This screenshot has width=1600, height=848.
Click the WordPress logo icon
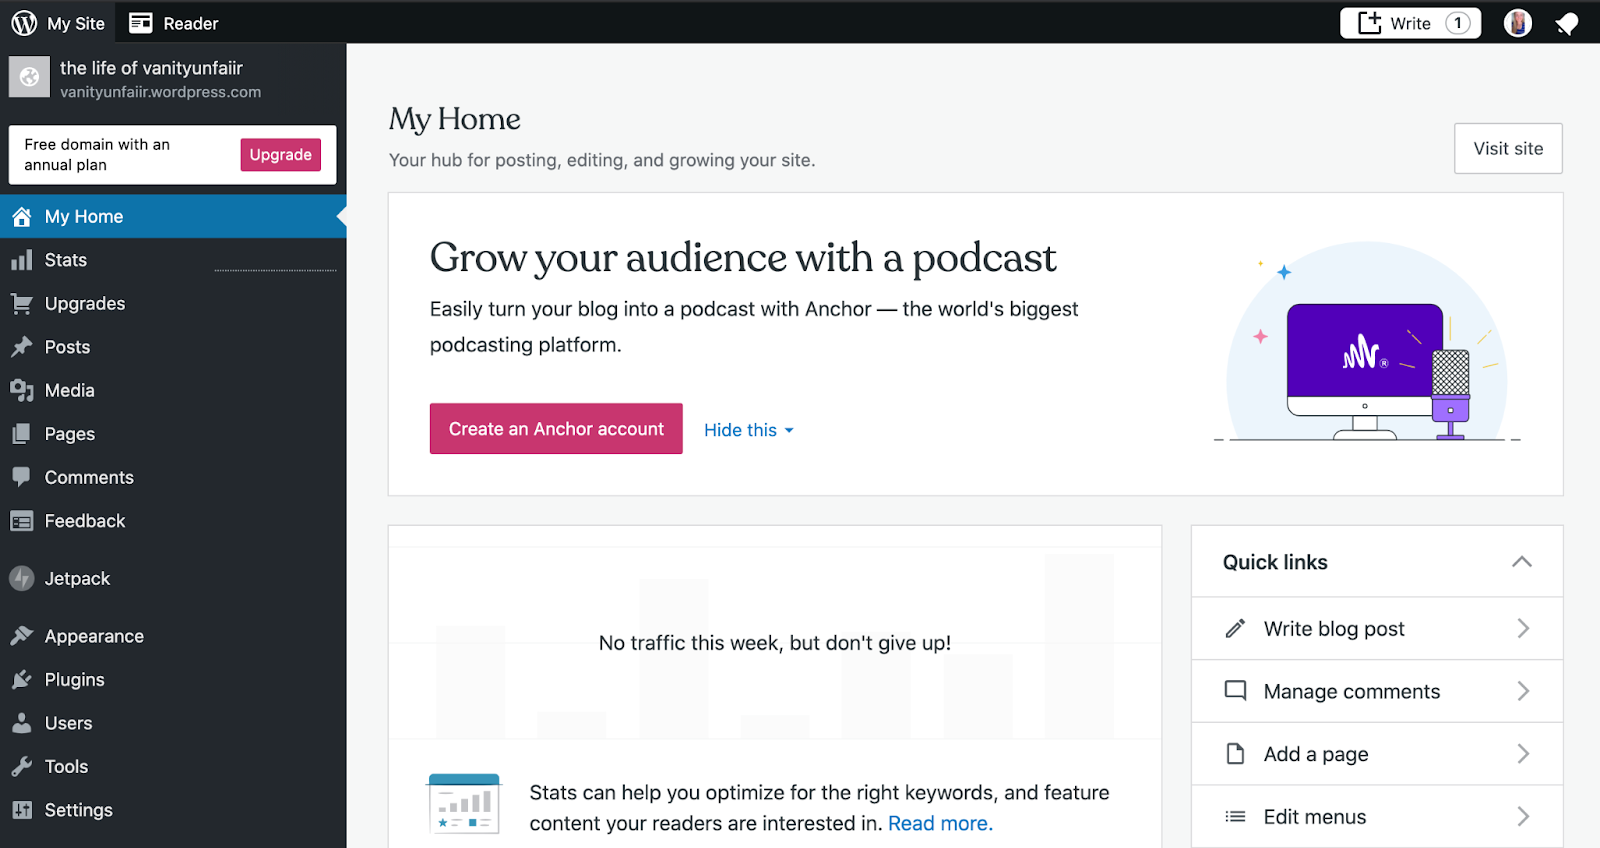click(24, 23)
